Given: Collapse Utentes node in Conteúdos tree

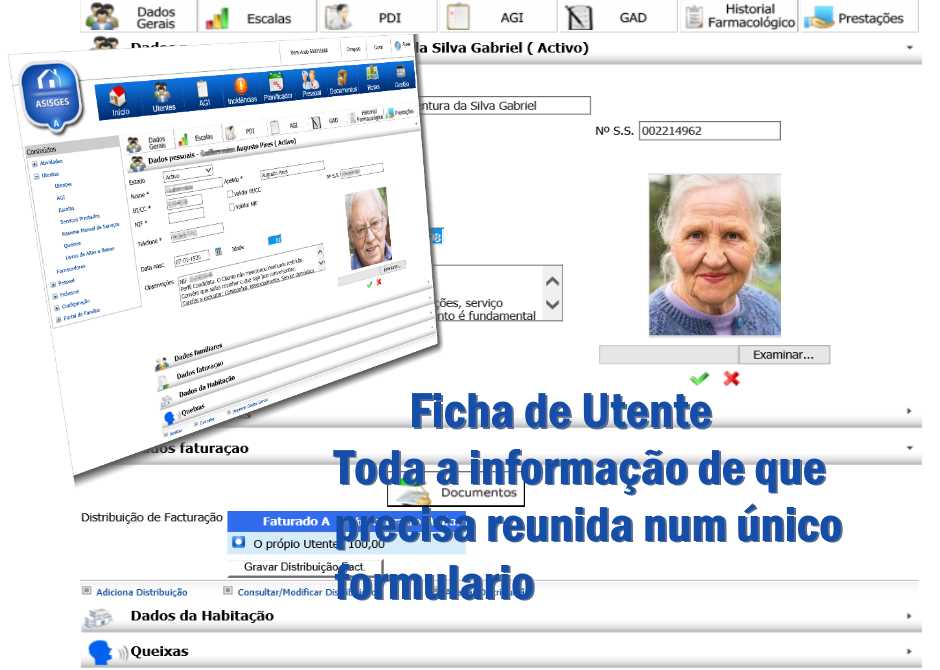Looking at the screenshot, I should [37, 176].
